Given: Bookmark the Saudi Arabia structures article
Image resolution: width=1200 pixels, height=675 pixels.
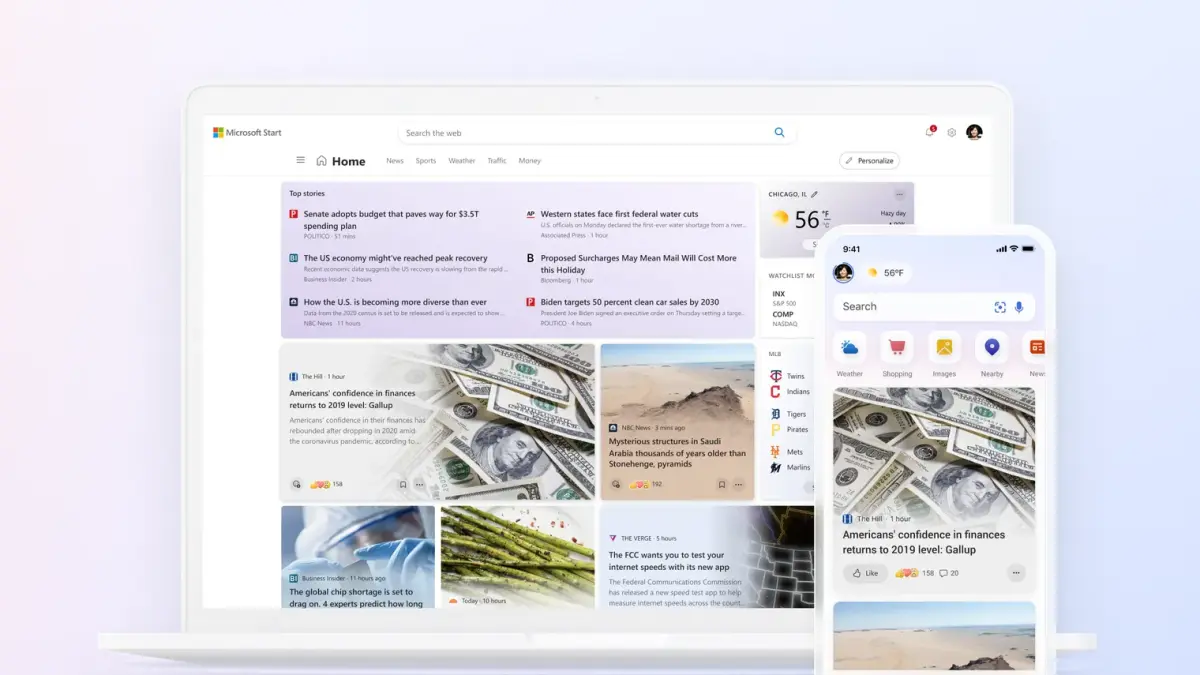Looking at the screenshot, I should point(721,484).
